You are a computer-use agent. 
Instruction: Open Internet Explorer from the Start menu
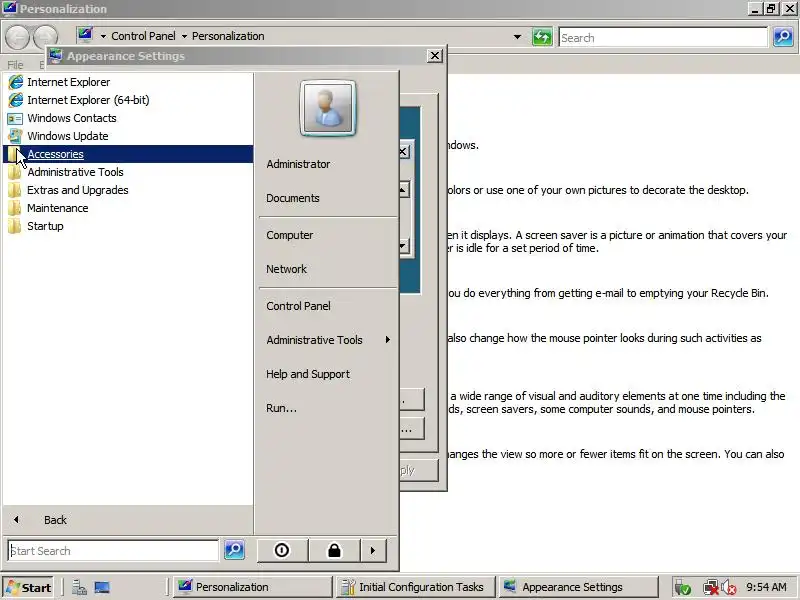coord(128,82)
